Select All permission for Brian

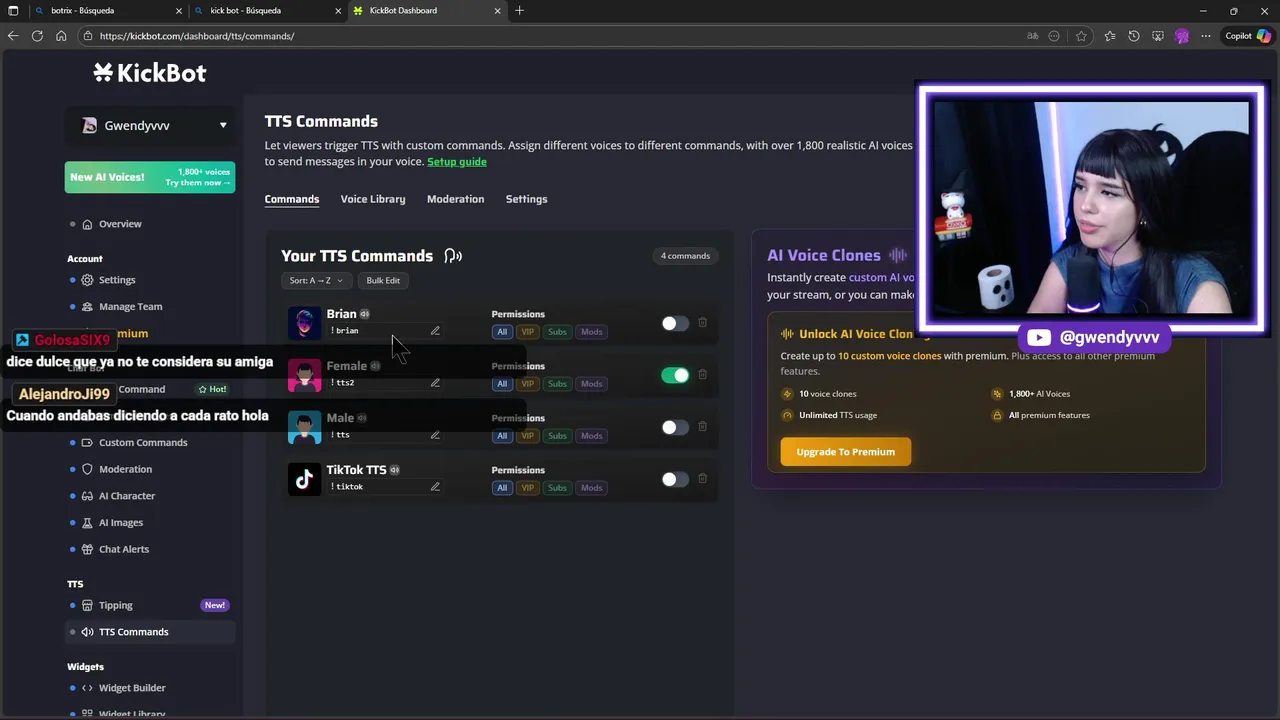[502, 332]
